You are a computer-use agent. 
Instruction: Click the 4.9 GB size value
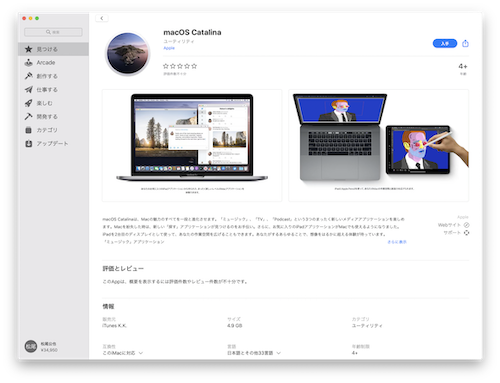coord(235,326)
